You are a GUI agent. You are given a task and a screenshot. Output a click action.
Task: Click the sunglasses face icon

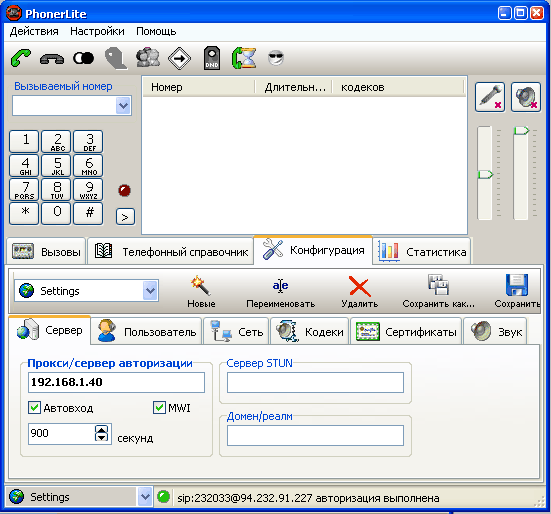[x=276, y=58]
